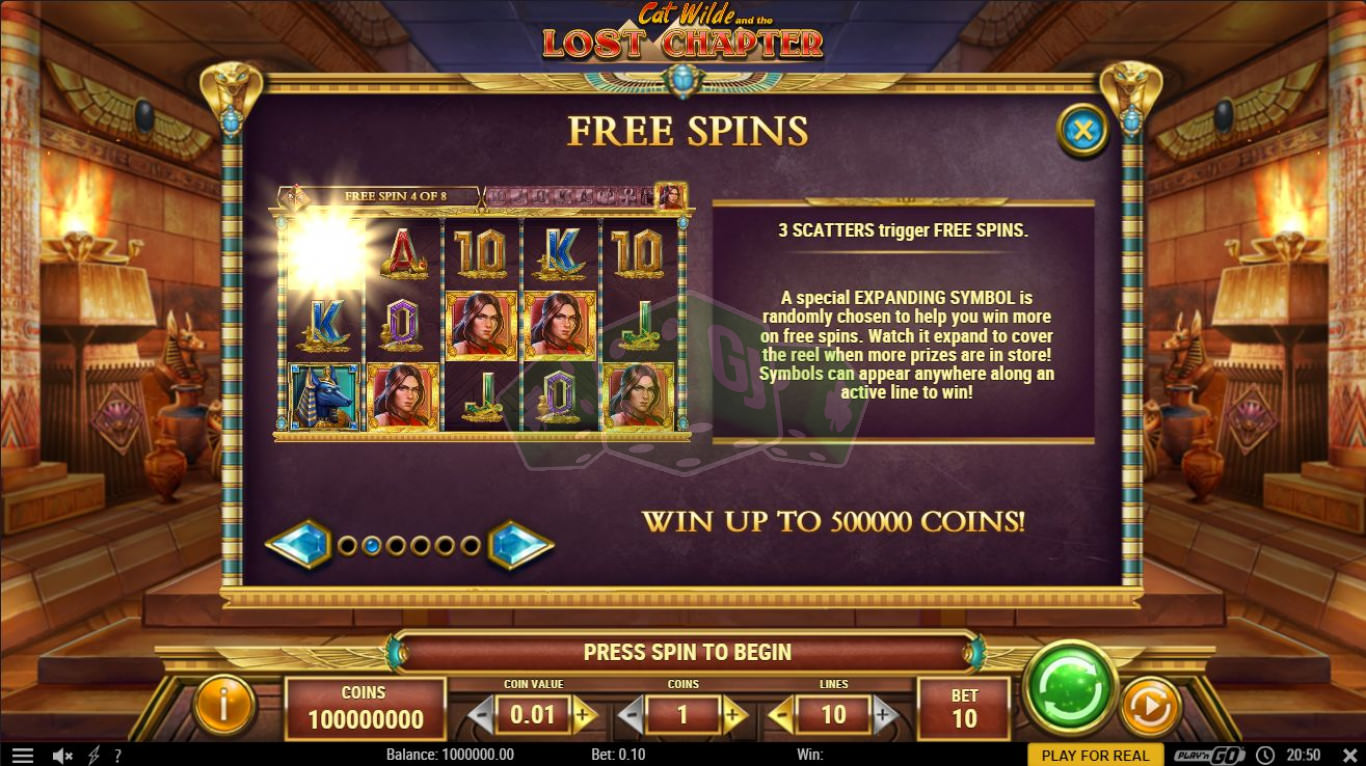This screenshot has height=766, width=1366.
Task: Mute sound with the speaker icon
Action: point(62,755)
